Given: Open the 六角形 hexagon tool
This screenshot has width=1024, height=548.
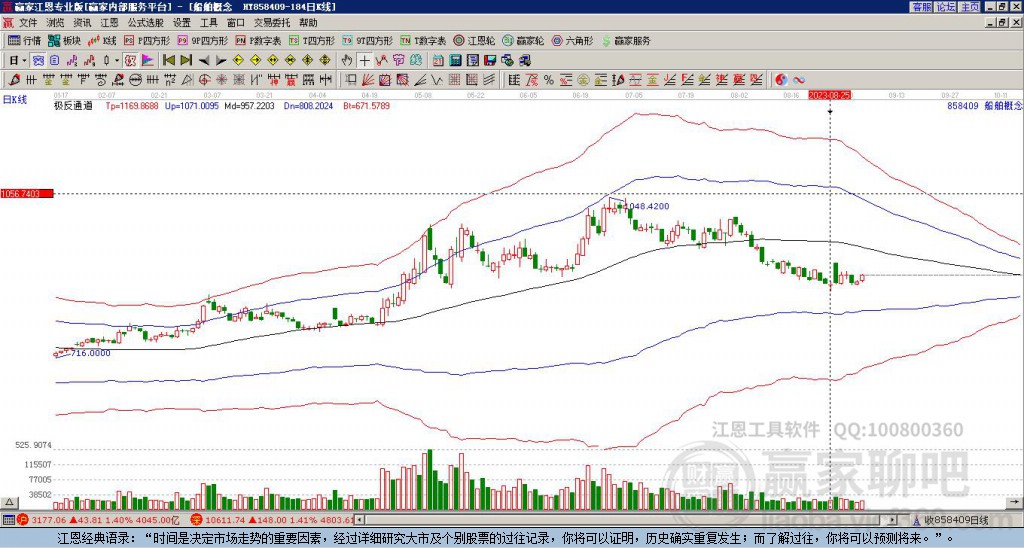Looking at the screenshot, I should 572,40.
